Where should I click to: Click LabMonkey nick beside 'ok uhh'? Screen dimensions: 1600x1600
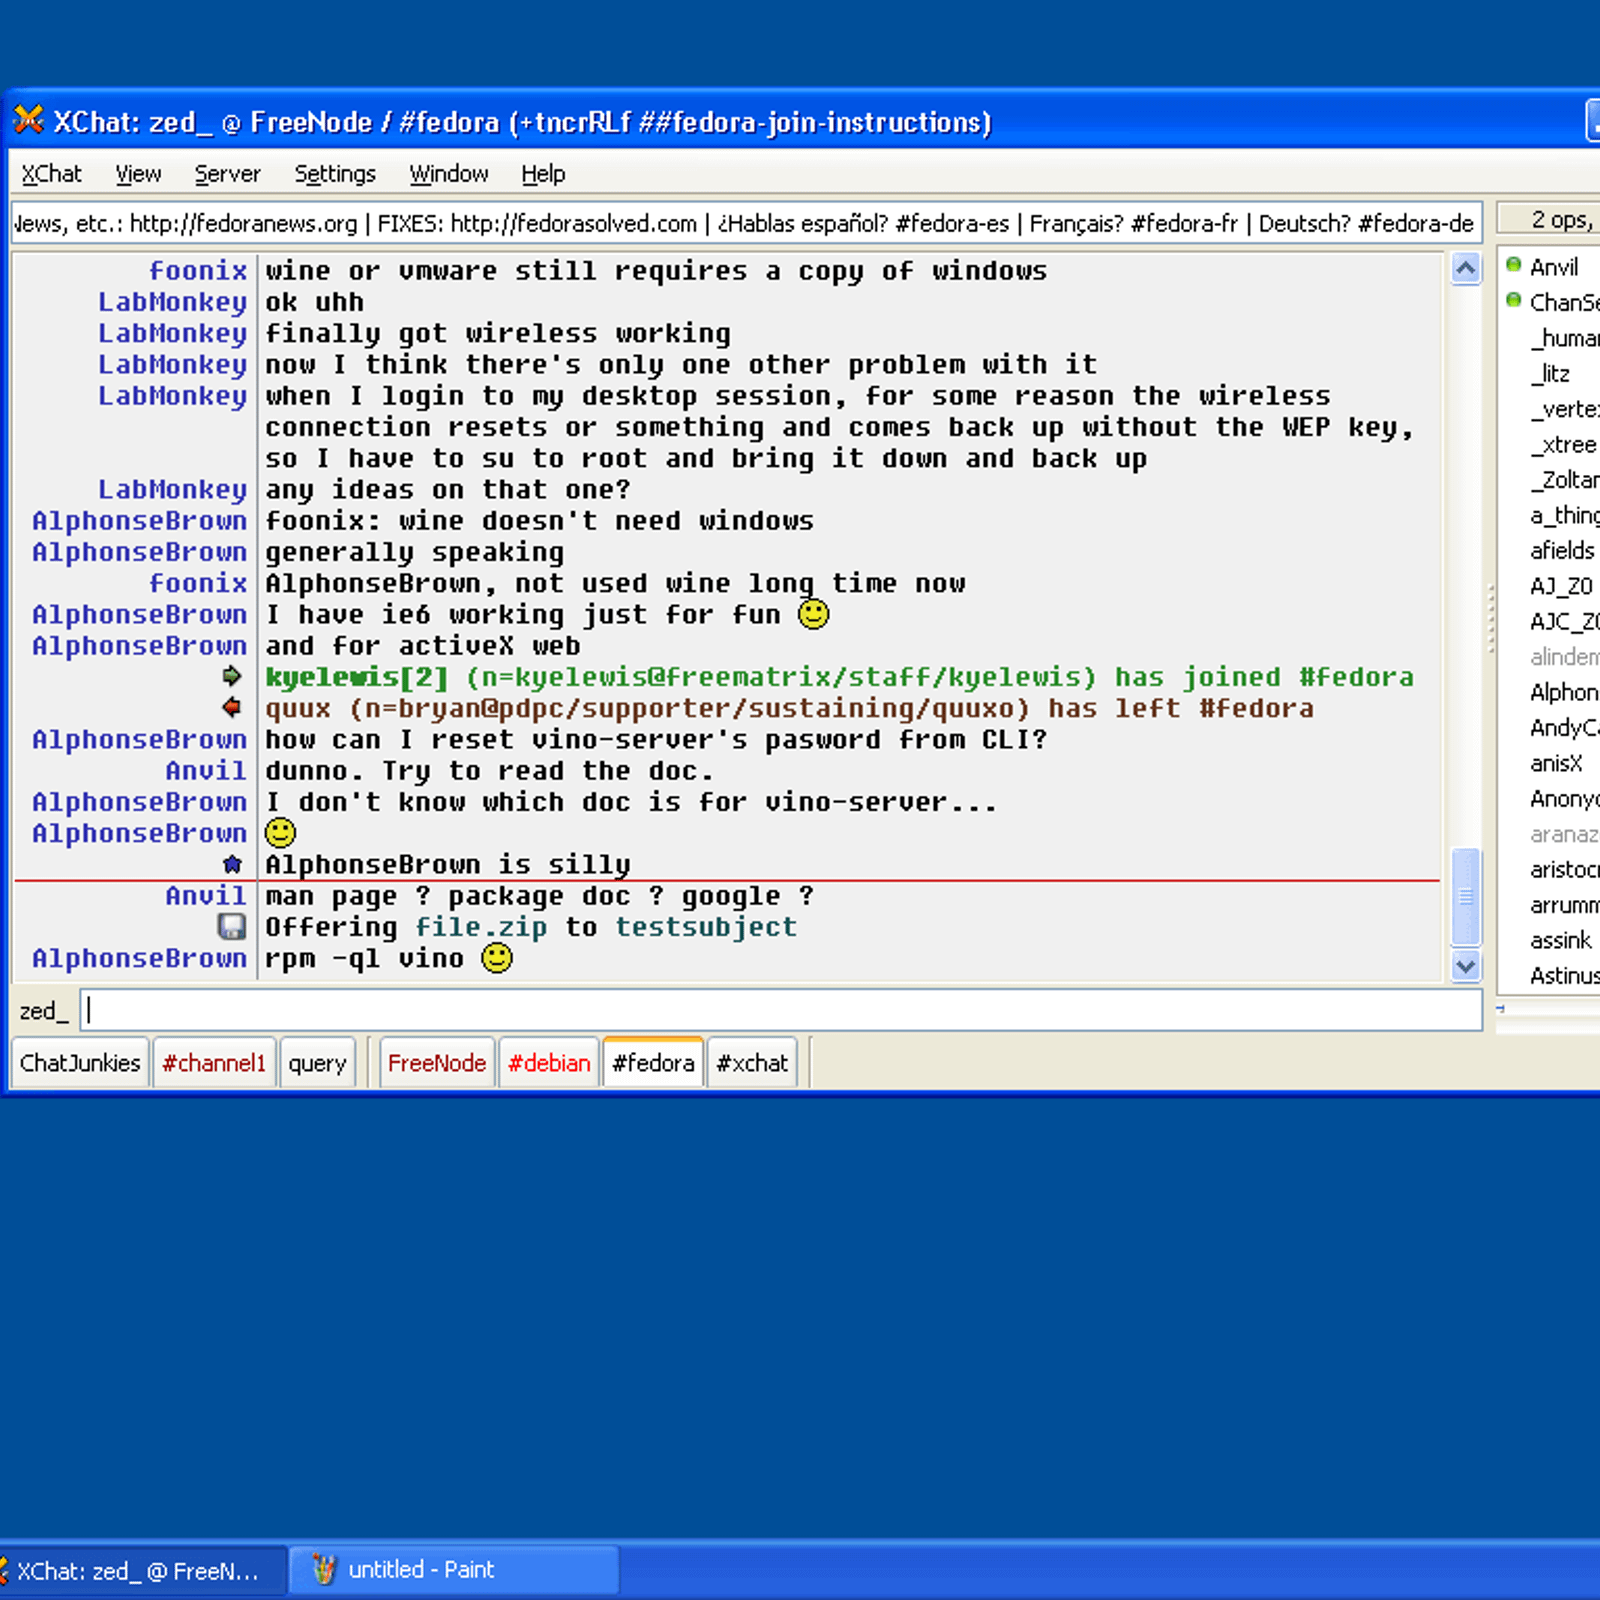click(172, 301)
